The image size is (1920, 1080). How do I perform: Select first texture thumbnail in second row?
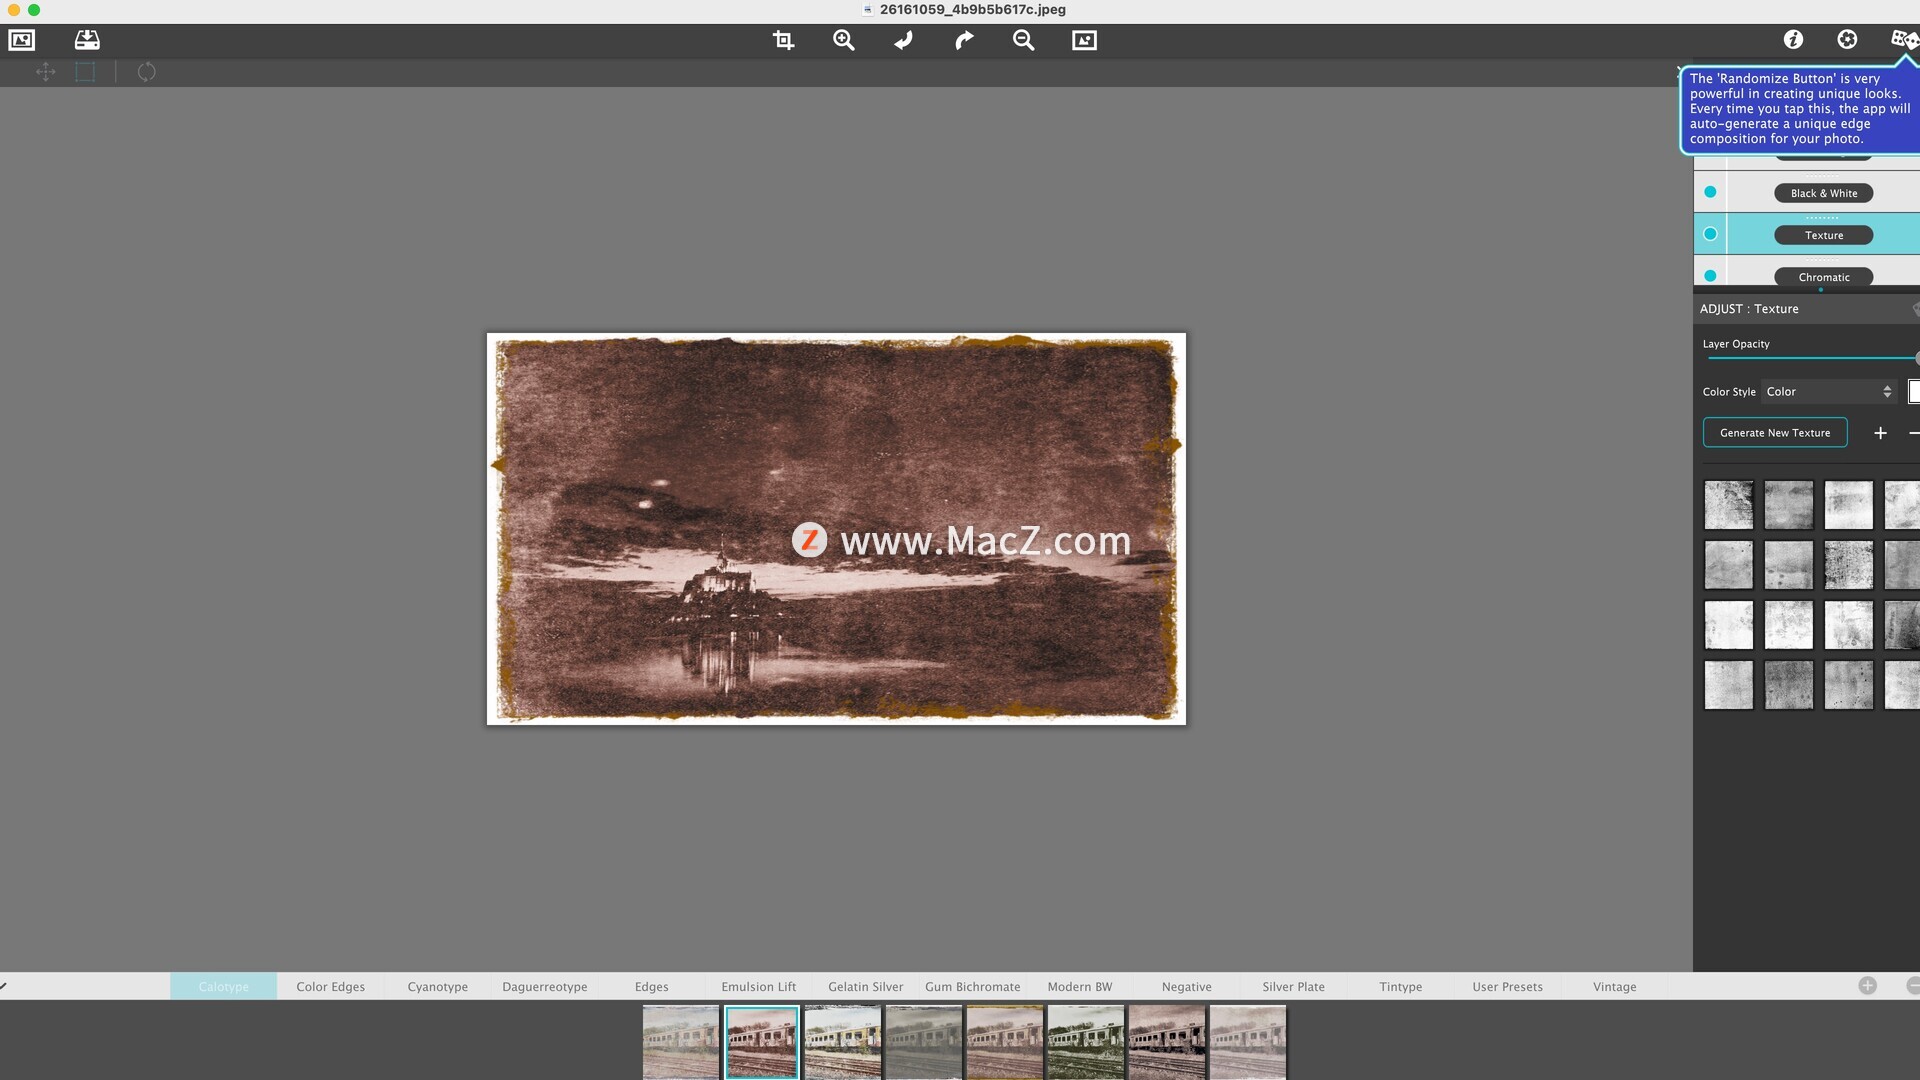(x=1728, y=565)
